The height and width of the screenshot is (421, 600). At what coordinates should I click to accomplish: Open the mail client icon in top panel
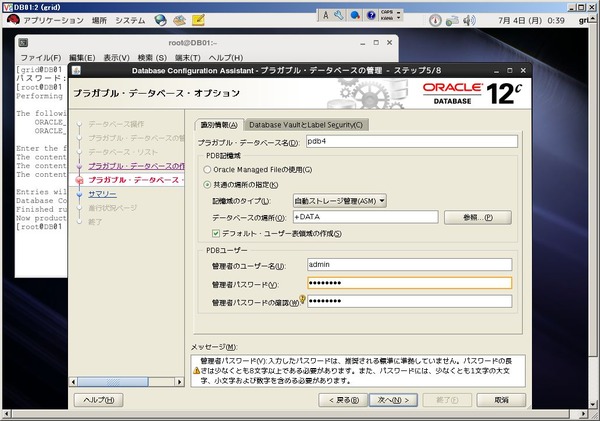pos(179,20)
